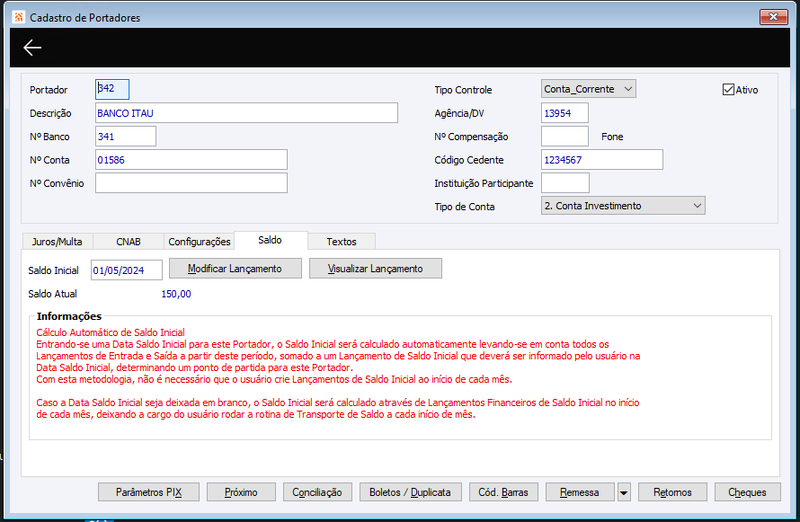Image resolution: width=800 pixels, height=522 pixels.
Task: Open the Tipo Controle dropdown
Action: point(588,89)
